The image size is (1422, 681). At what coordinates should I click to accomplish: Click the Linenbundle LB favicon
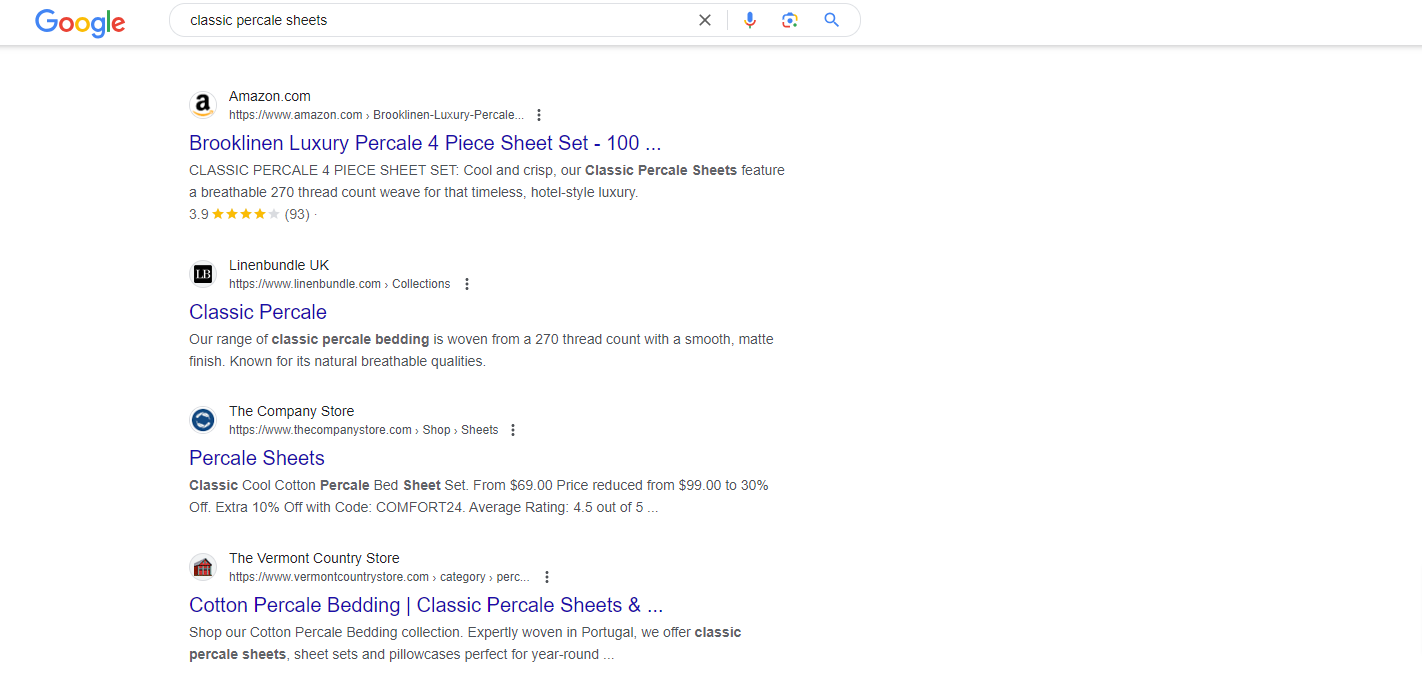tap(203, 274)
